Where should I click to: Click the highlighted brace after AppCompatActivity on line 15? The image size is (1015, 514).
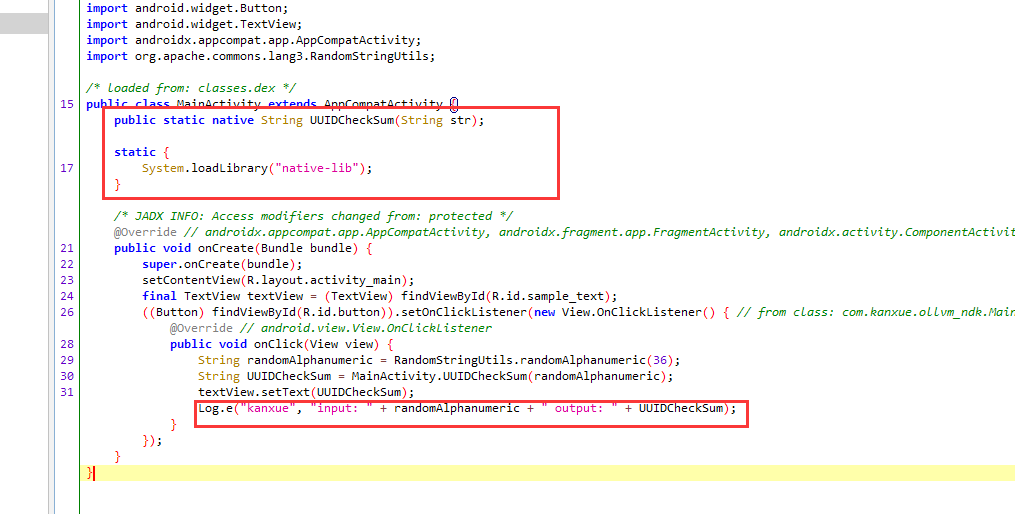pos(454,104)
